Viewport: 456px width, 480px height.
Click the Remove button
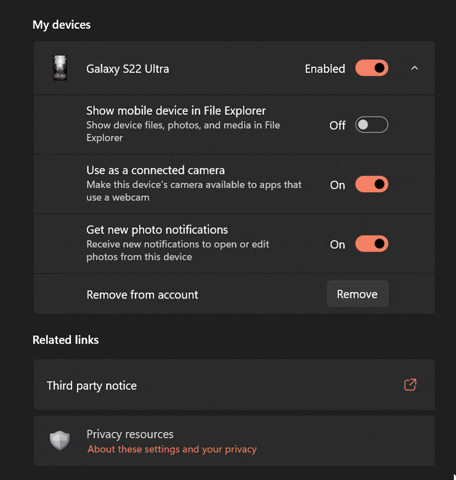click(x=358, y=294)
